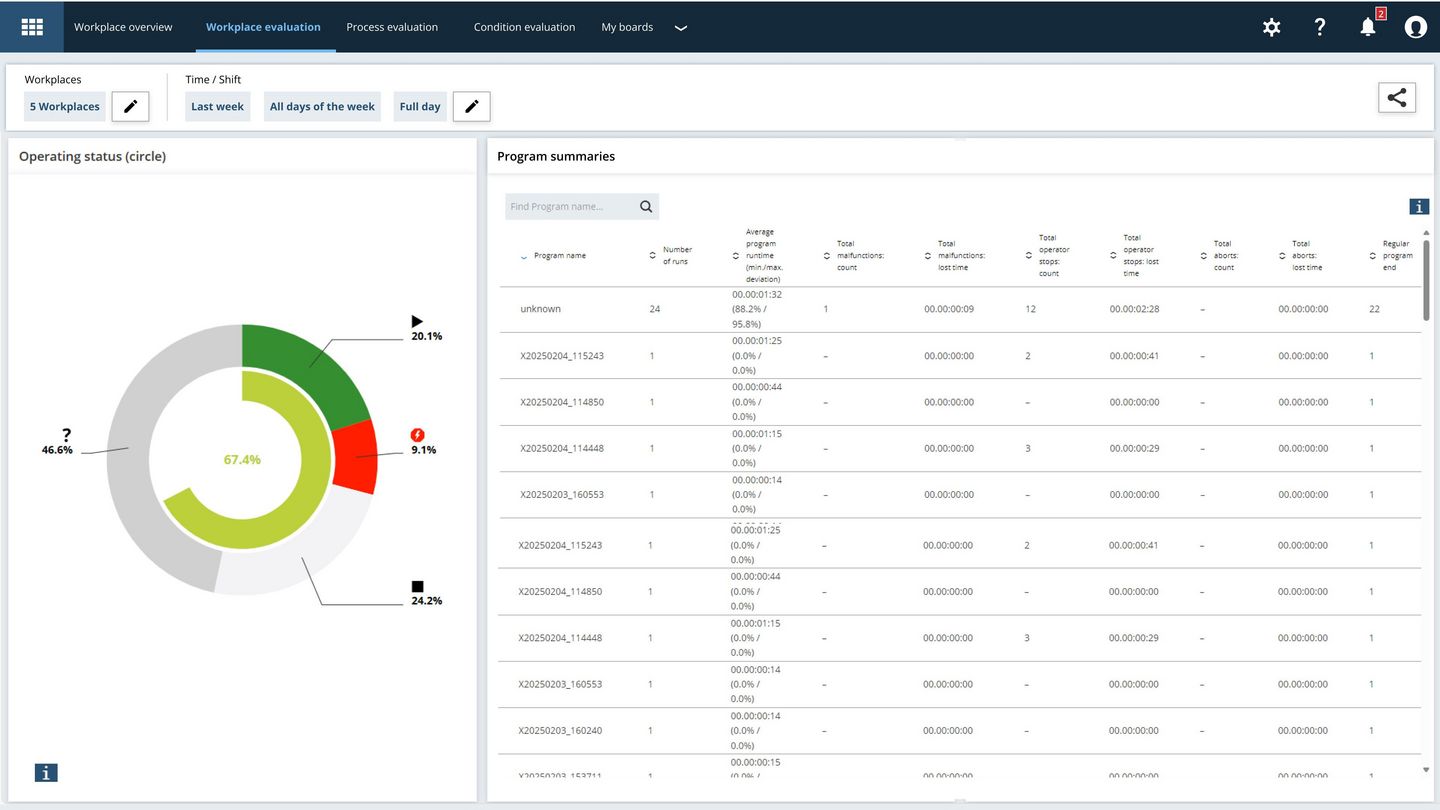Image resolution: width=1440 pixels, height=810 pixels.
Task: Click the Find Program name search field
Action: (570, 207)
